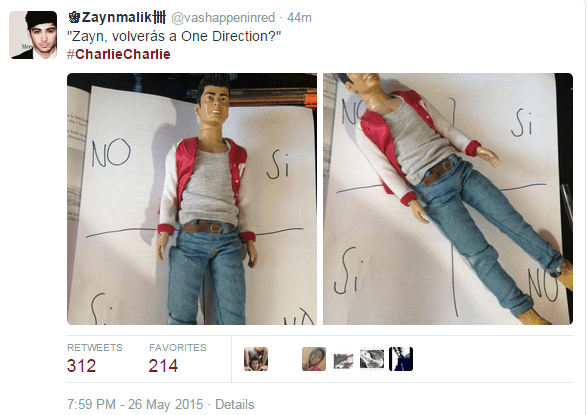This screenshot has height=415, width=587.
Task: Open first retweeter avatar with child's face
Action: pos(256,359)
